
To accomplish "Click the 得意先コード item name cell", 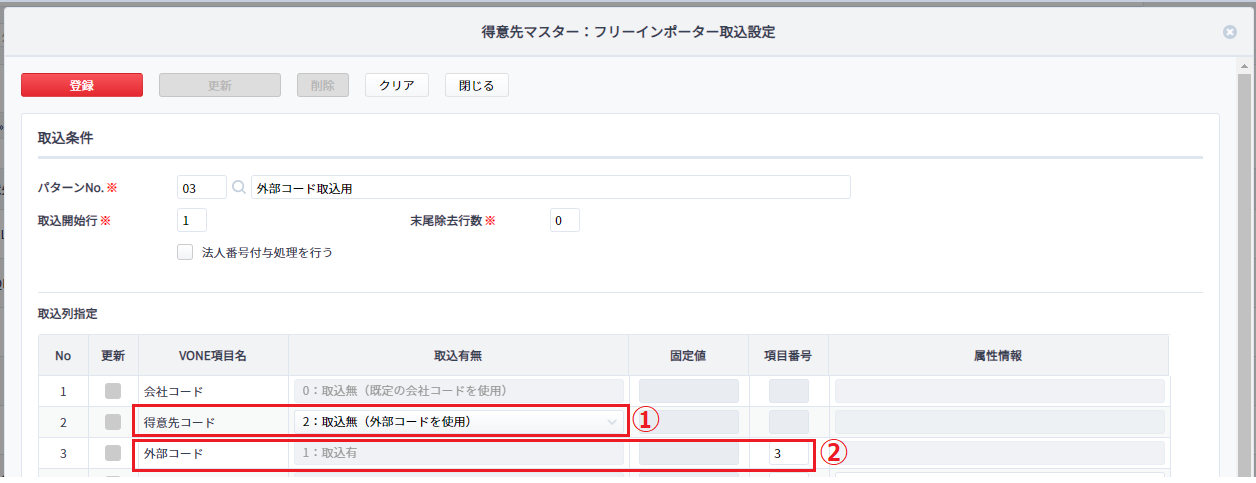I will pos(214,422).
